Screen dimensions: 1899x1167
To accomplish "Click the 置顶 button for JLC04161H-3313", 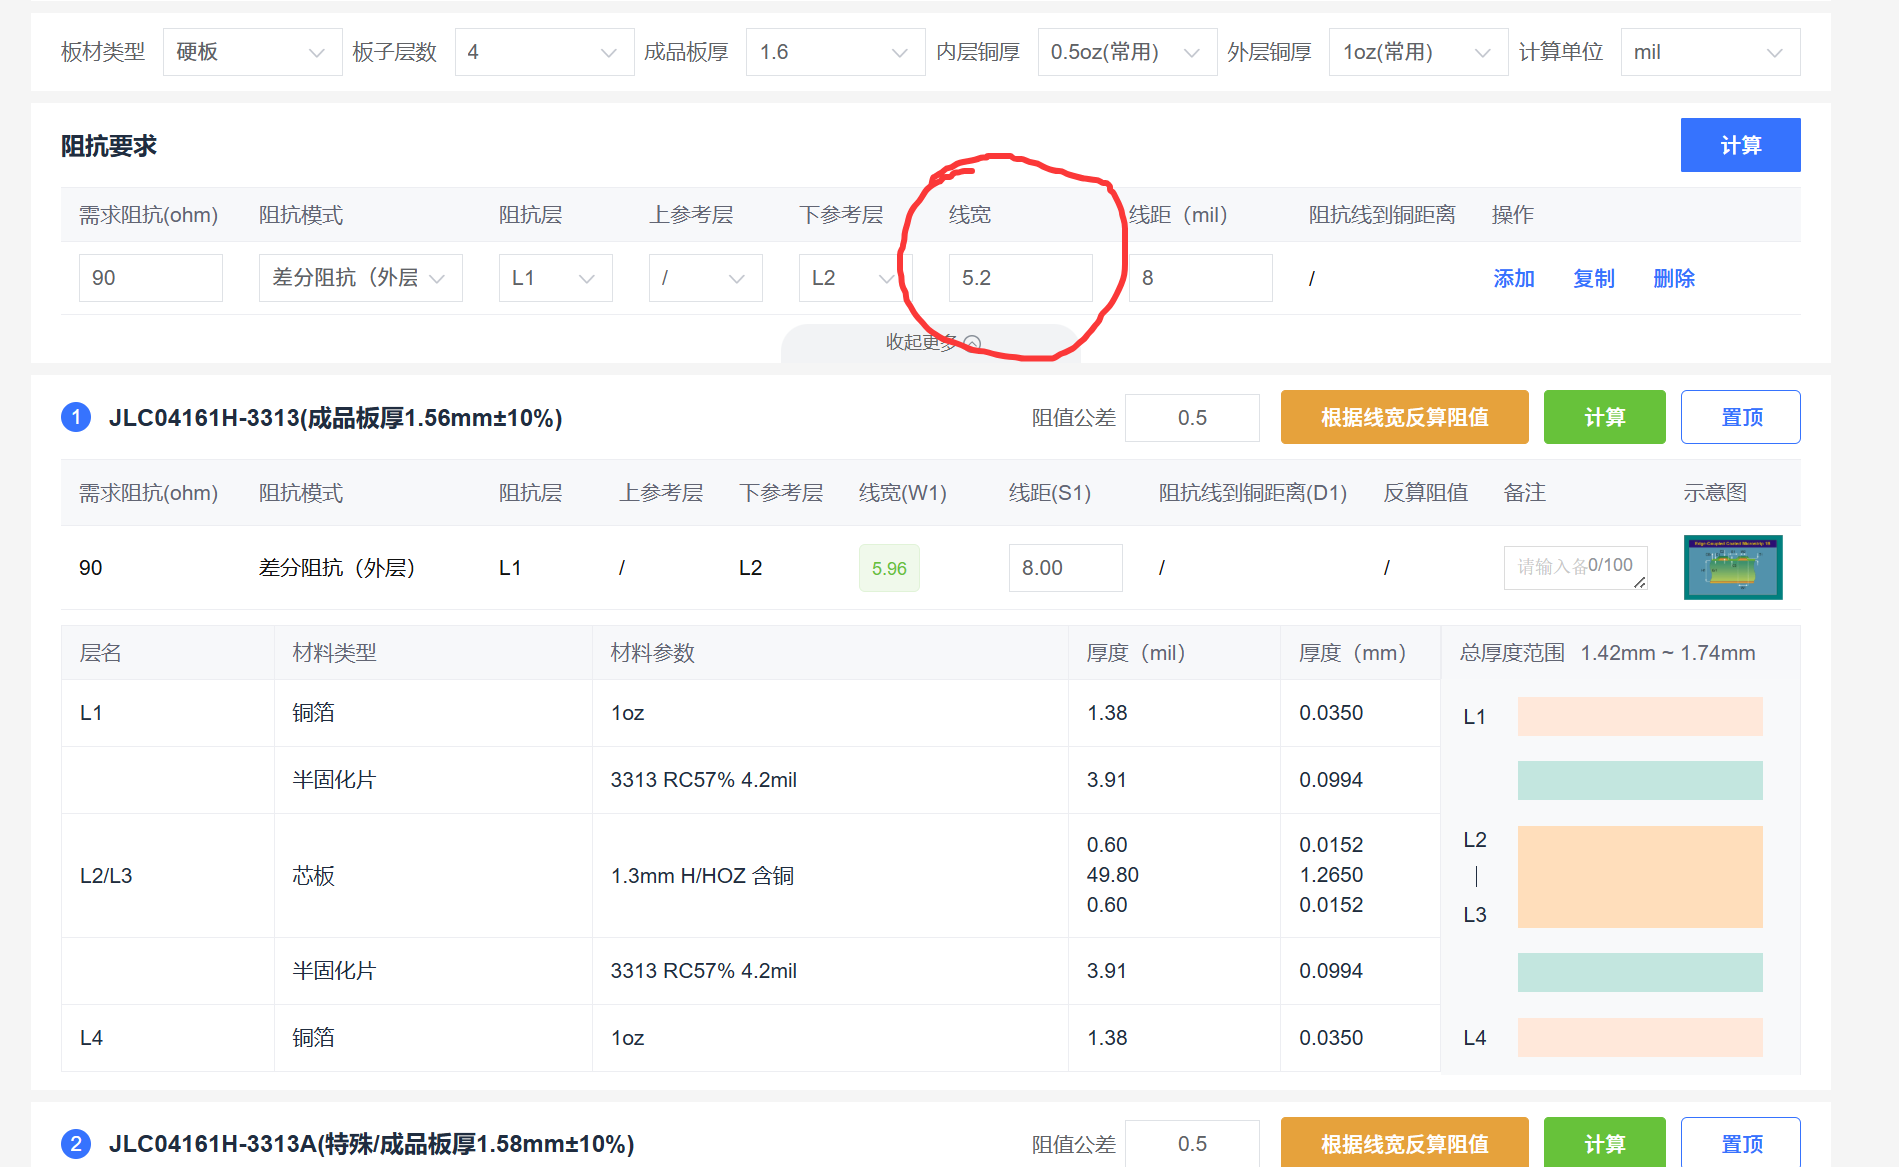I will tap(1740, 417).
